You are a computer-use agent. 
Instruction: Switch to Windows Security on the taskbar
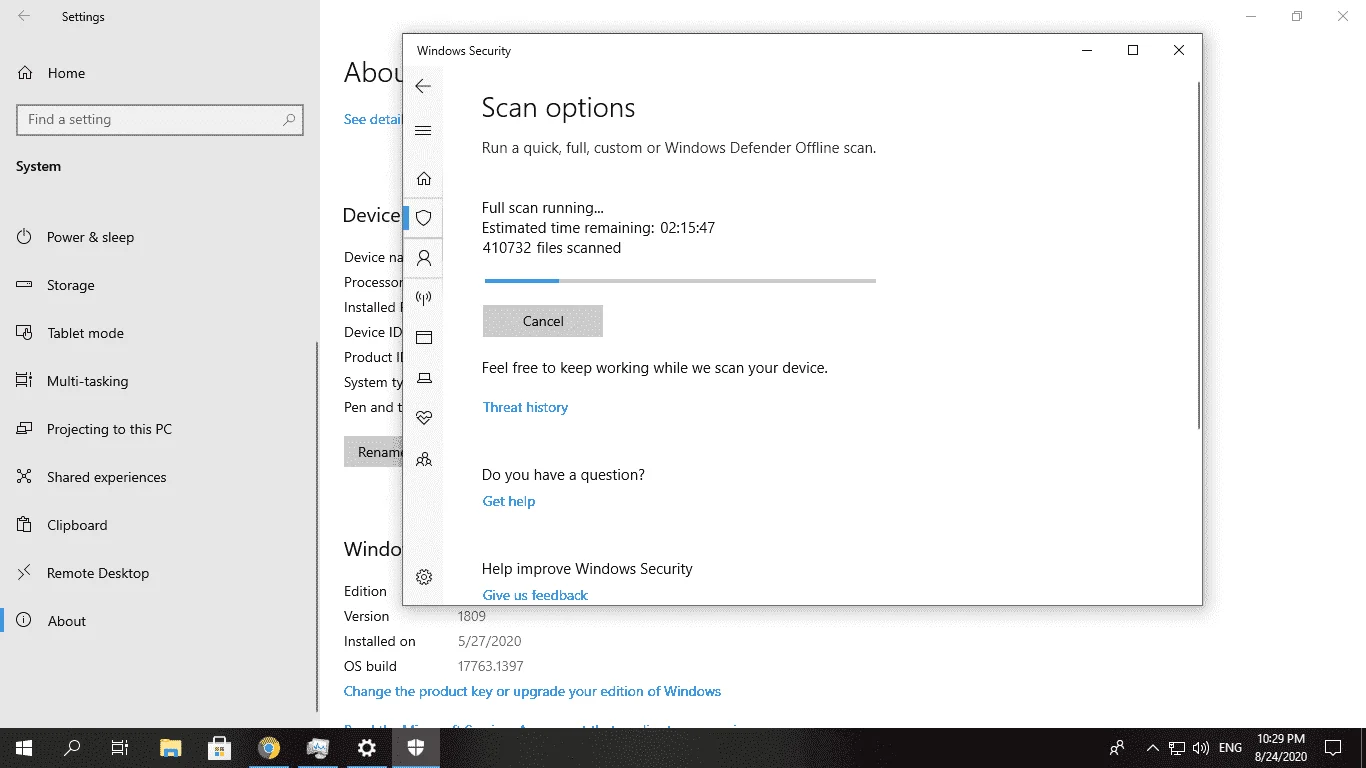click(x=416, y=748)
